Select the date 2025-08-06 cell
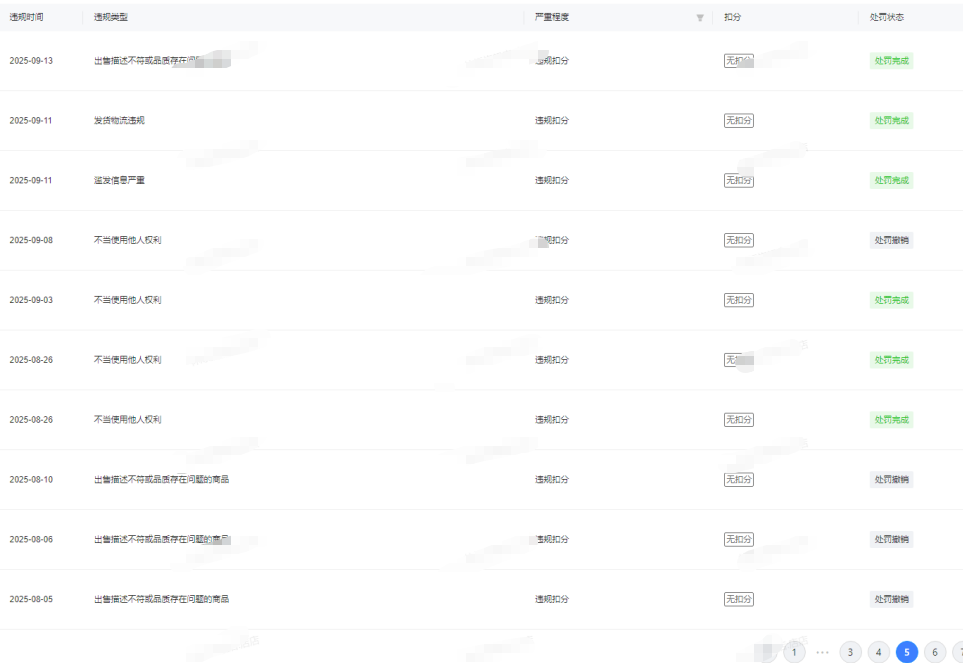 tap(31, 540)
